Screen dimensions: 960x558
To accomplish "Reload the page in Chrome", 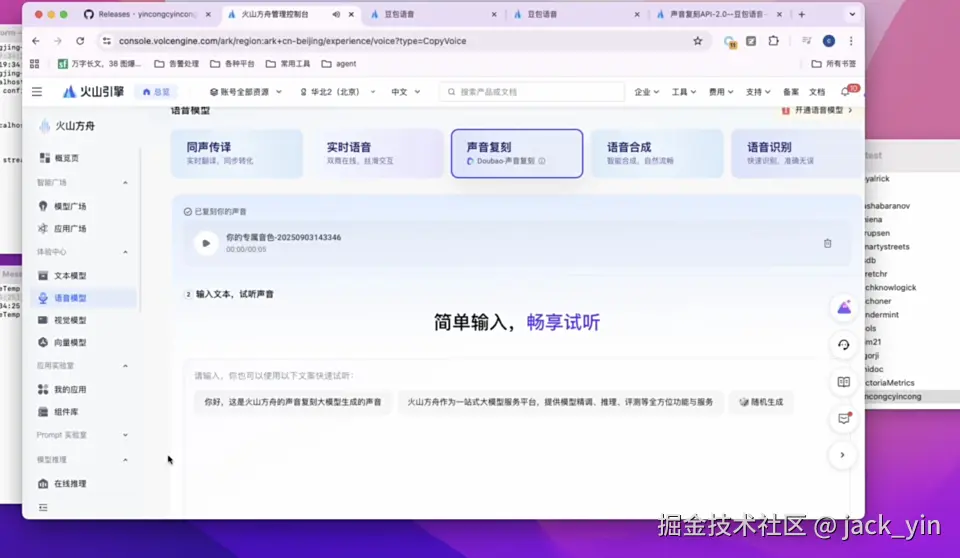I will click(80, 41).
